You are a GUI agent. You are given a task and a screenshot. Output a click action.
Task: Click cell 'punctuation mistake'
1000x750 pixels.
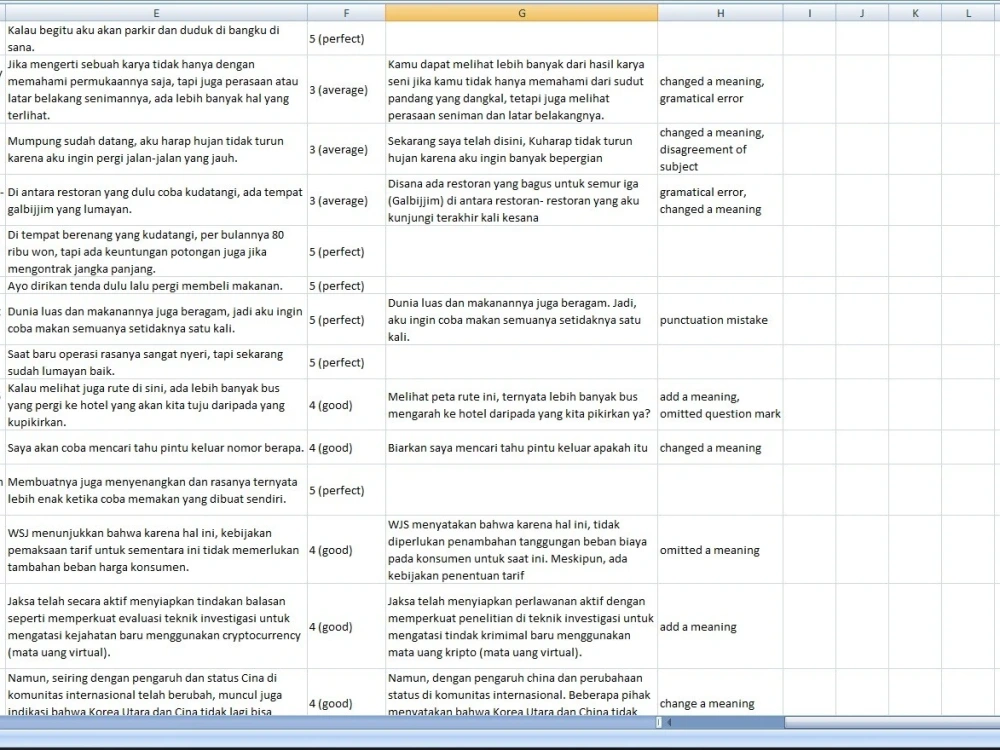[720, 320]
